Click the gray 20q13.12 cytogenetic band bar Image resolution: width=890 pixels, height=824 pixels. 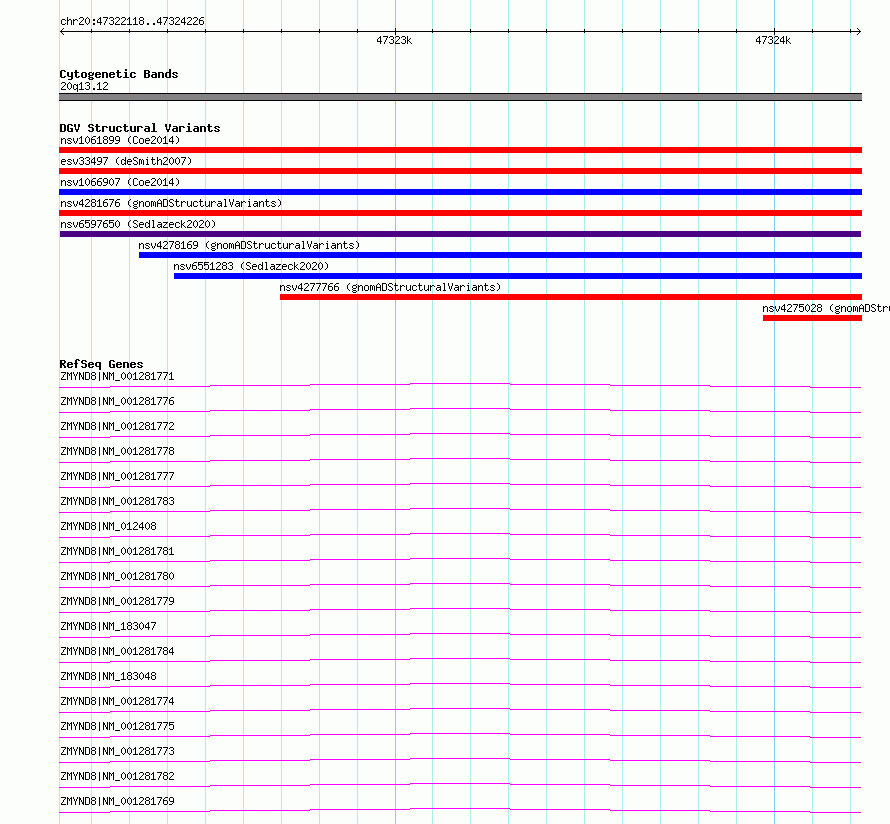(460, 97)
